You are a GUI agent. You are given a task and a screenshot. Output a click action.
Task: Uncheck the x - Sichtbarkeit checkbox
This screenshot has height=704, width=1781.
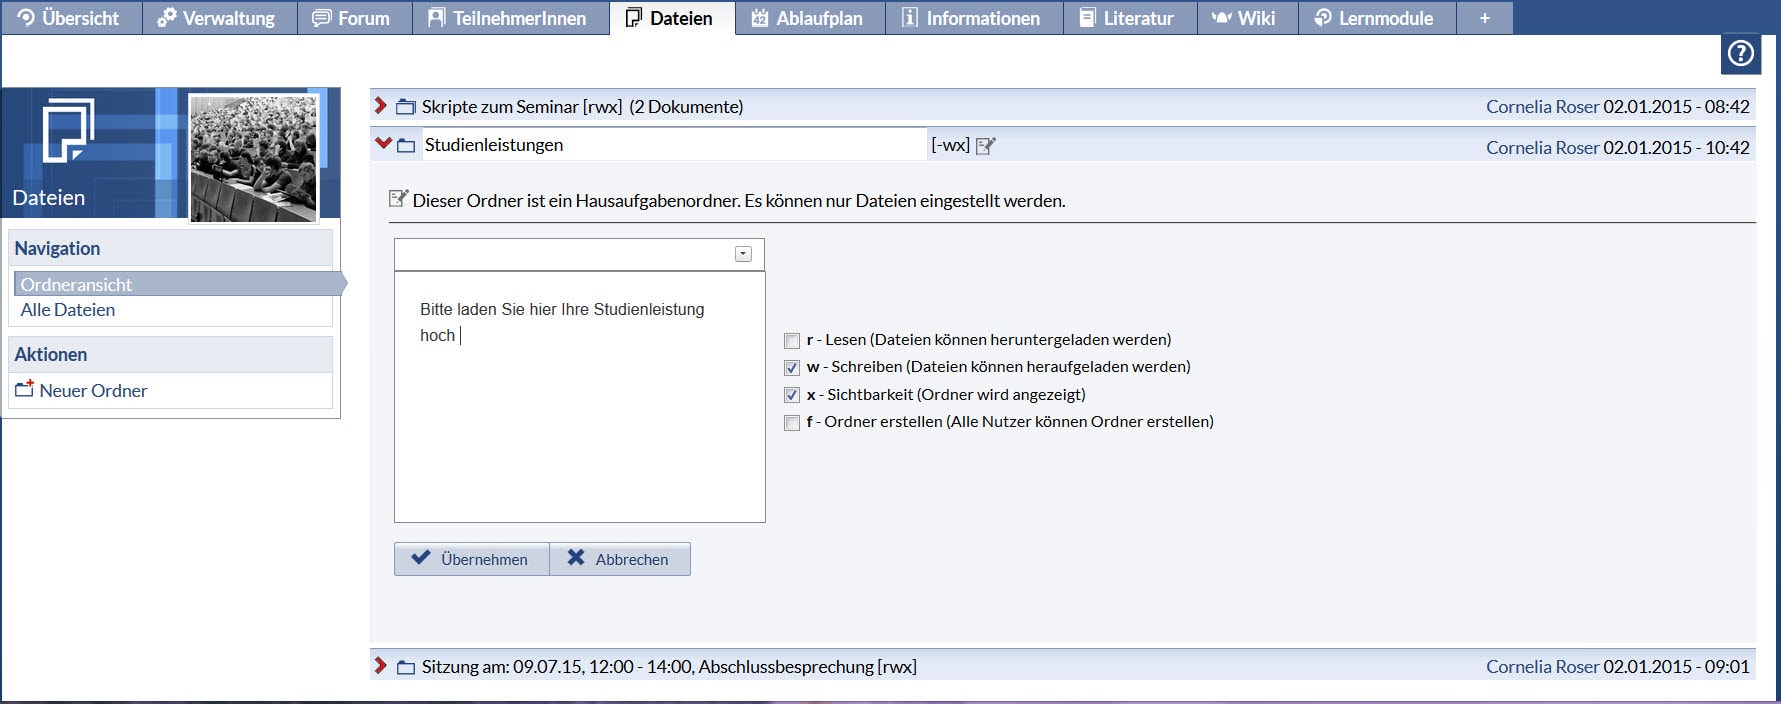792,395
